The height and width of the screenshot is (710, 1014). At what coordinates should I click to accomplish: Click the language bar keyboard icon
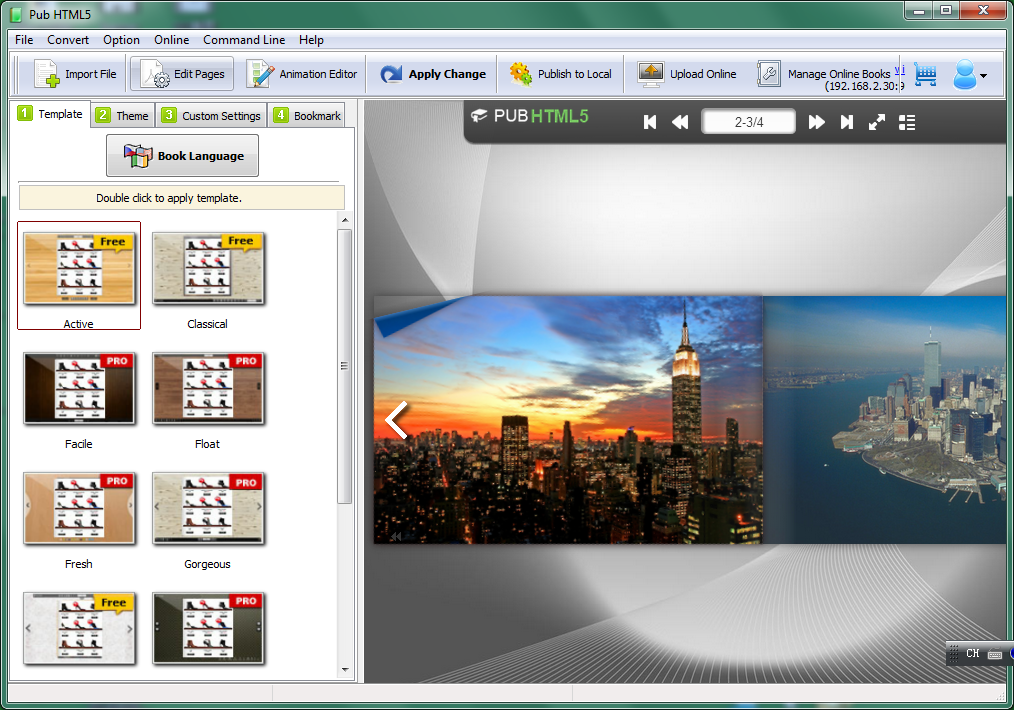click(995, 654)
